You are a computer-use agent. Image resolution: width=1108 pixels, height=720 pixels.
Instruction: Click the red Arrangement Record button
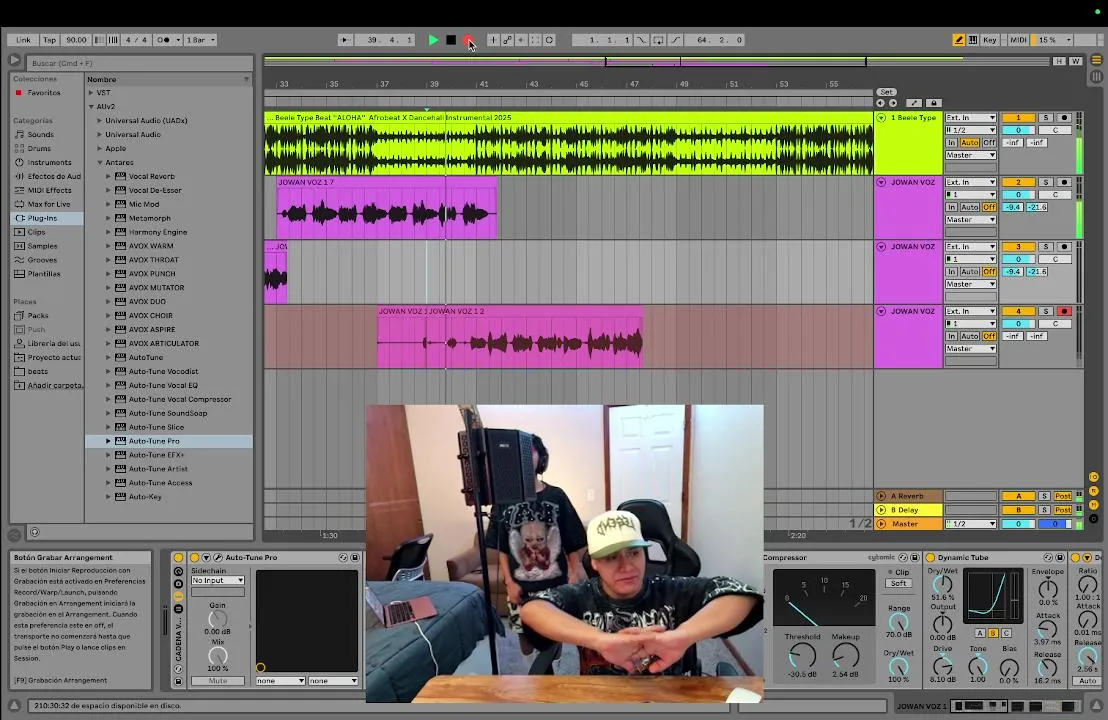(468, 40)
